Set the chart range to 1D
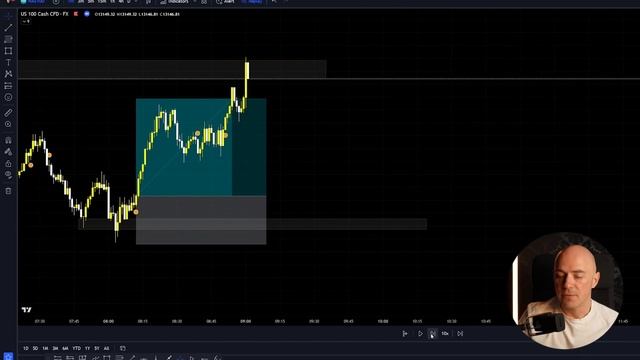Image resolution: width=640 pixels, height=360 pixels. click(26, 348)
